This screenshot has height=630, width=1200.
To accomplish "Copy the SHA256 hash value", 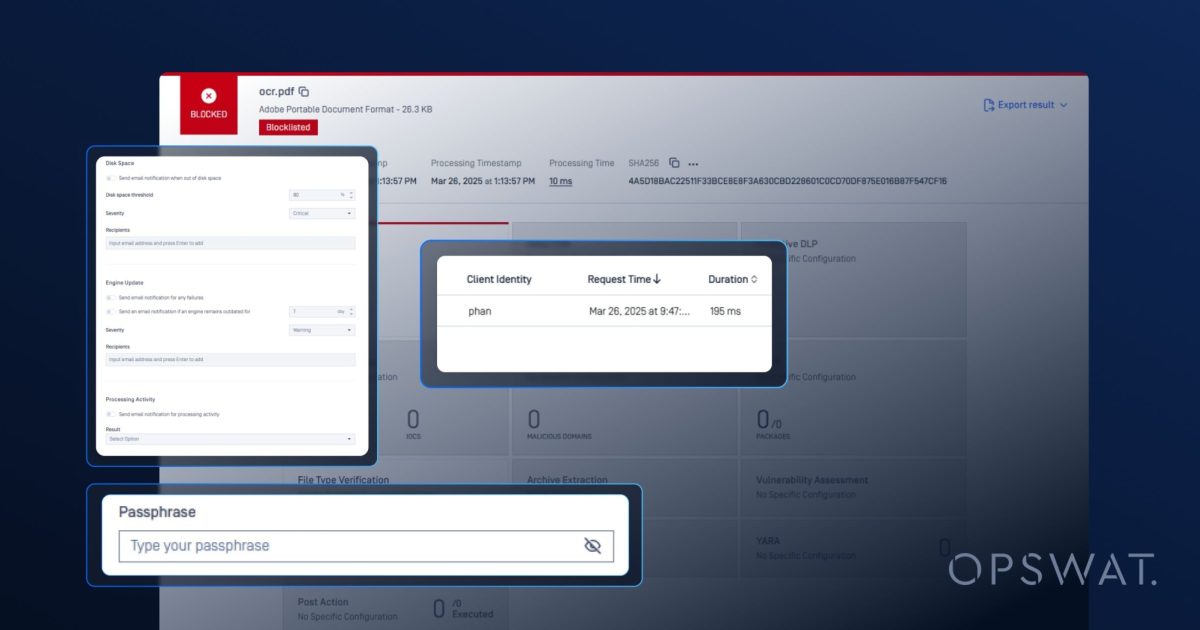I will point(673,163).
